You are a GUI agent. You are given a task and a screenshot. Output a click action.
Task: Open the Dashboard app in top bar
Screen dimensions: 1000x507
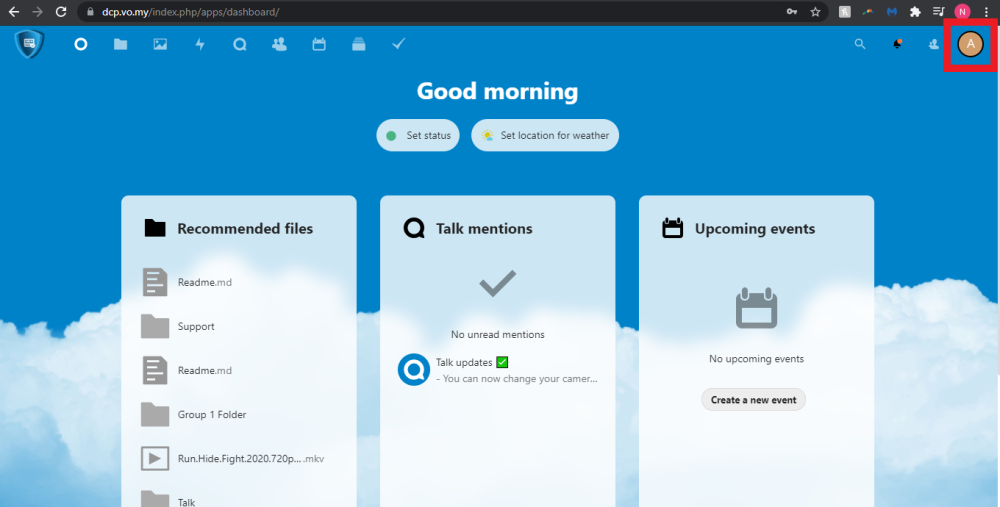coord(81,44)
